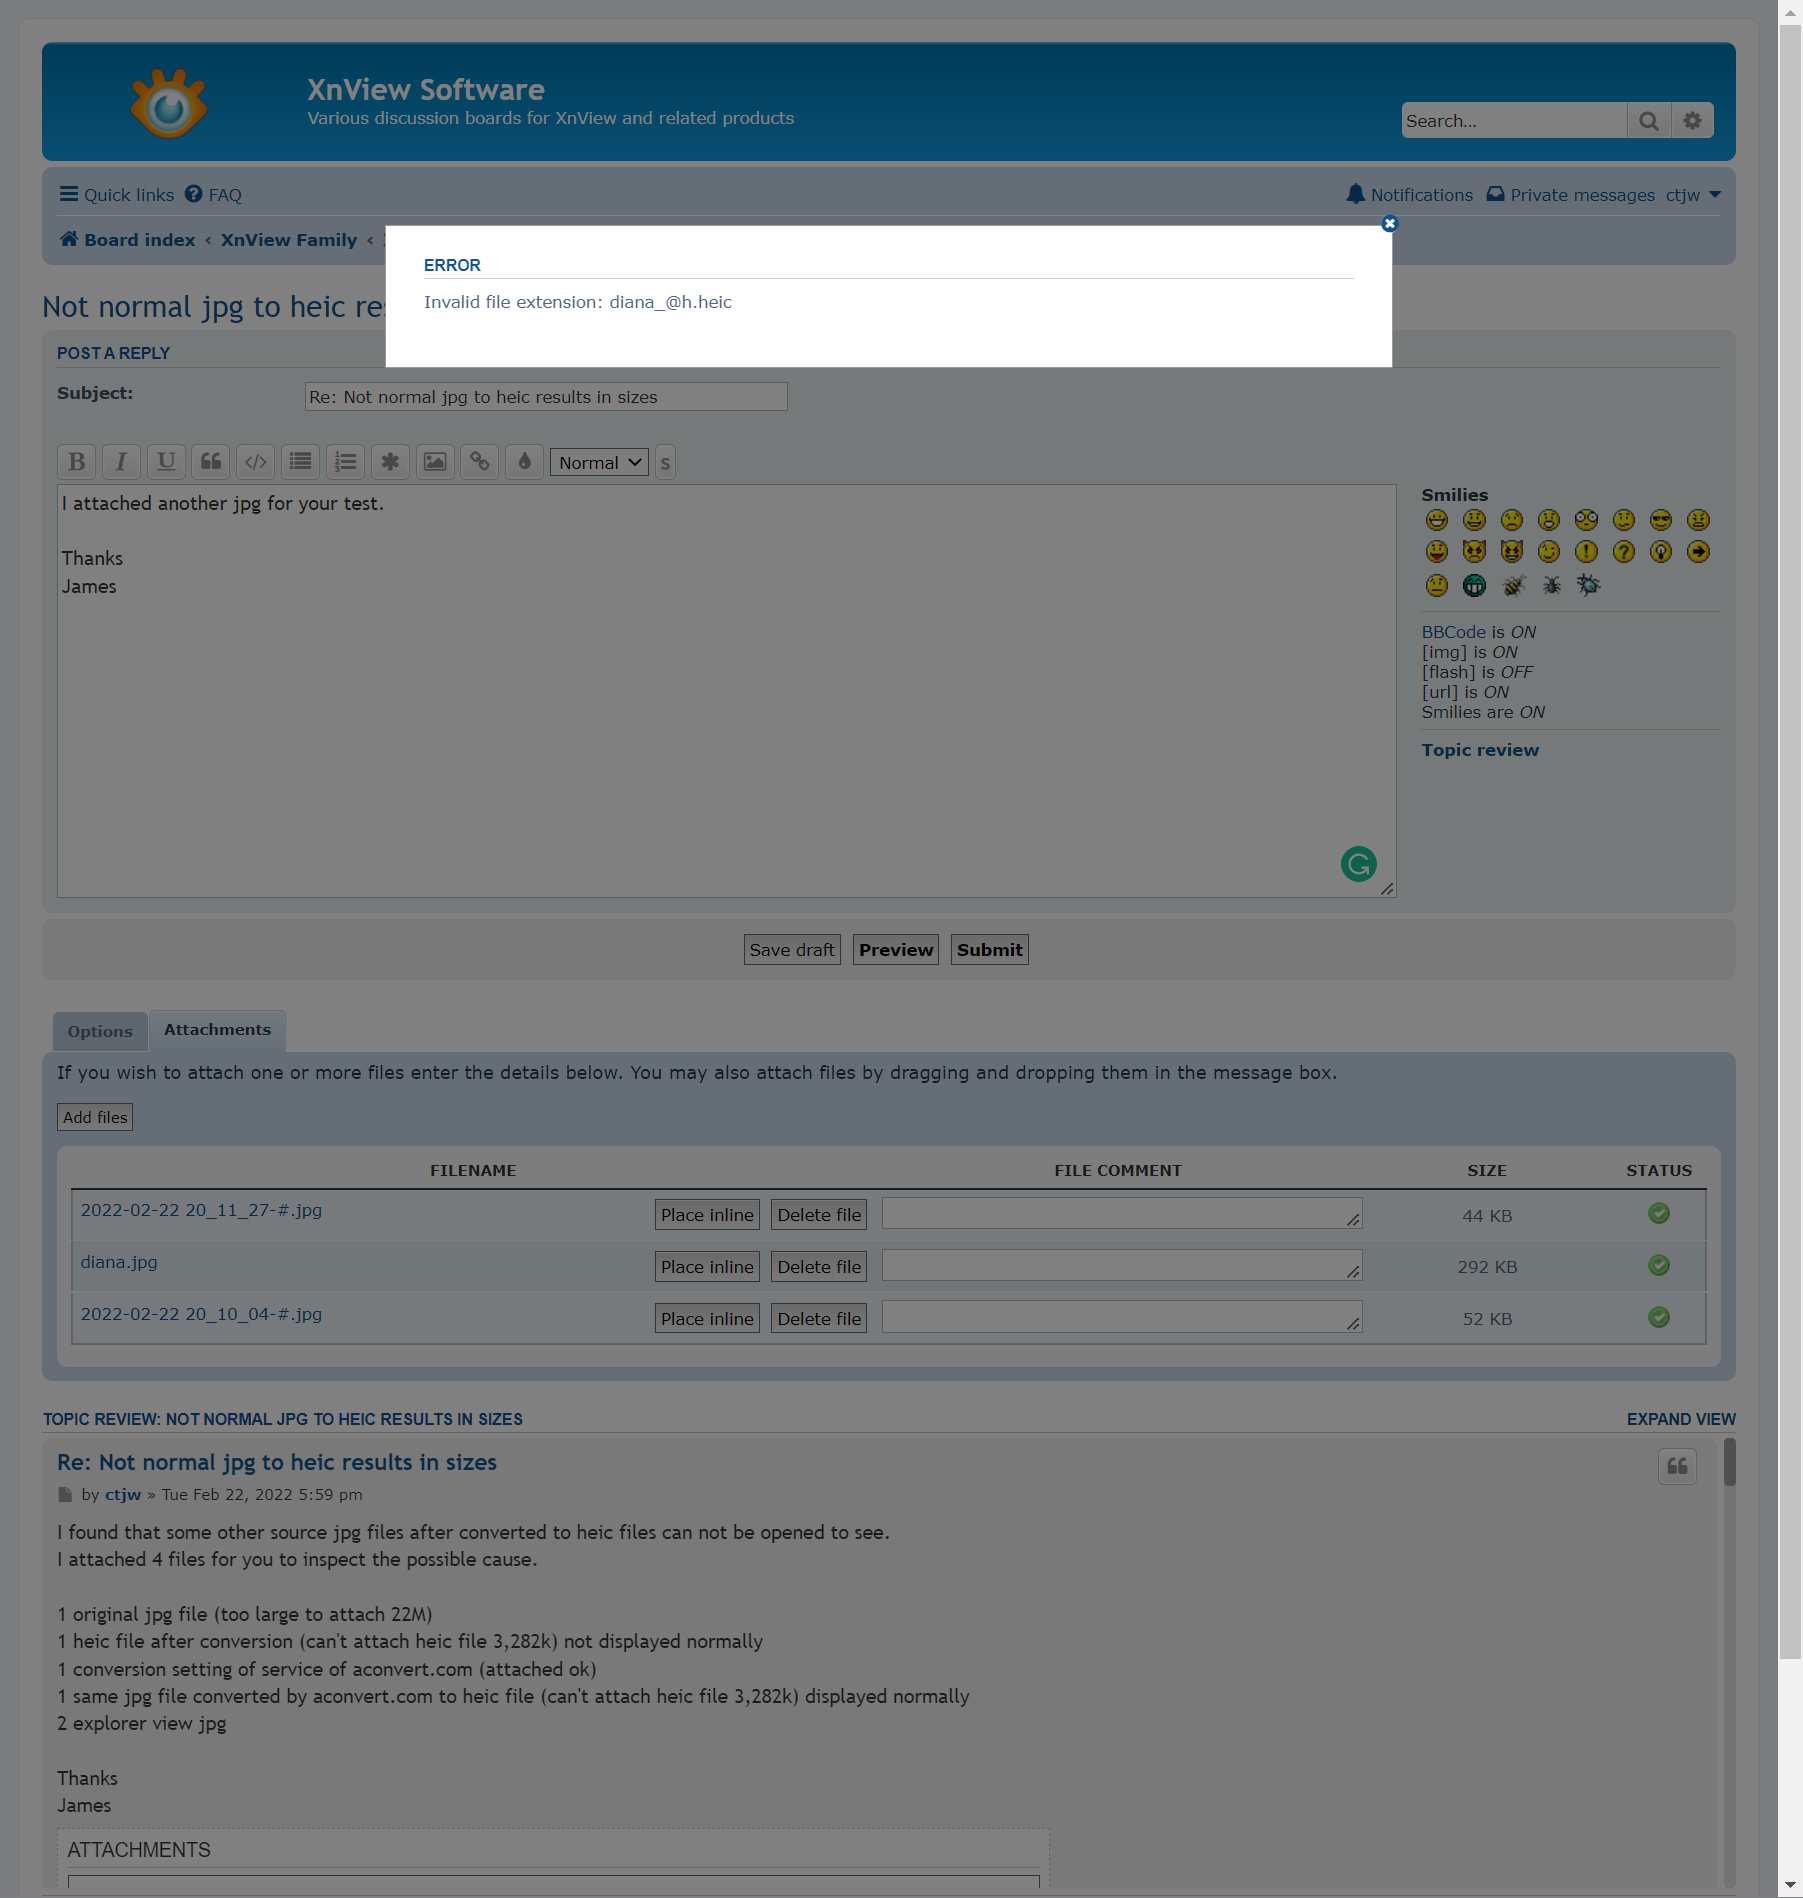The image size is (1803, 1898).
Task: Open the Normal font size dropdown
Action: [599, 463]
